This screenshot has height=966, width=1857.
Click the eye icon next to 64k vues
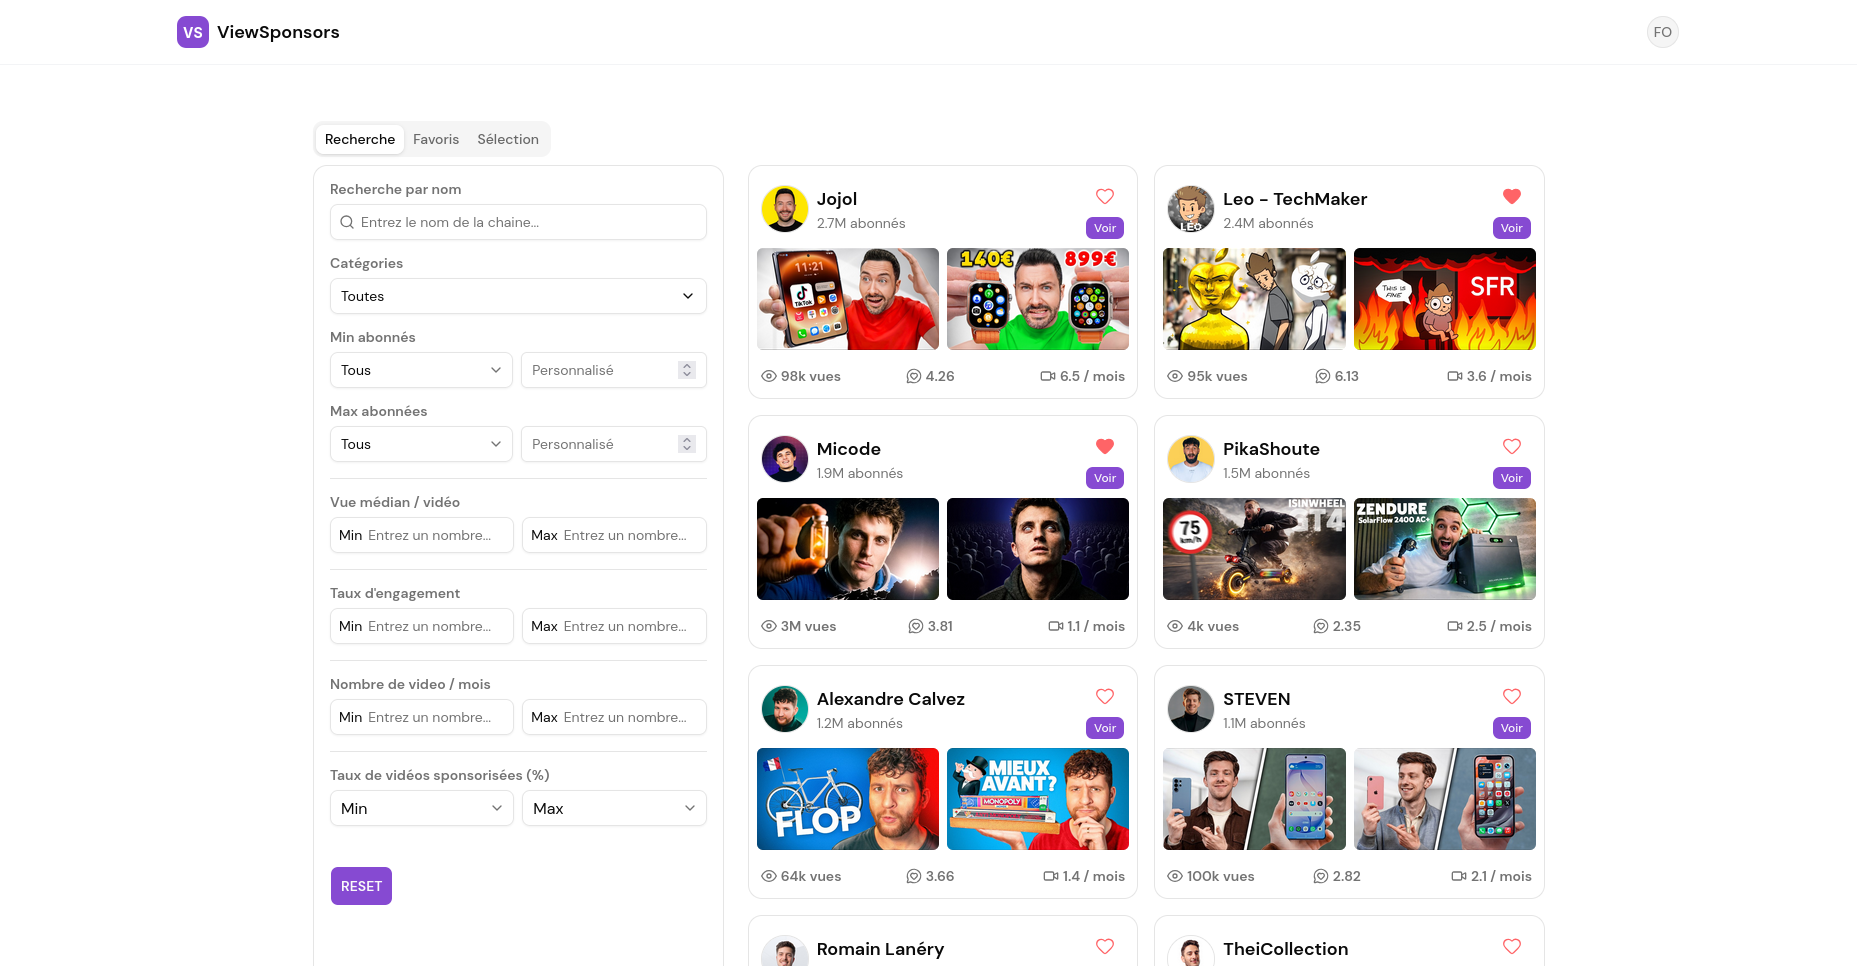(x=769, y=876)
